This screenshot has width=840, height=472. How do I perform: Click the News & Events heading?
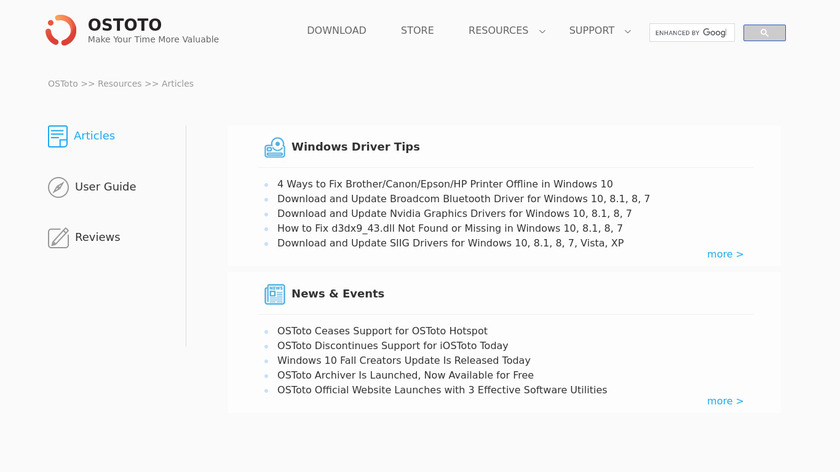(338, 294)
